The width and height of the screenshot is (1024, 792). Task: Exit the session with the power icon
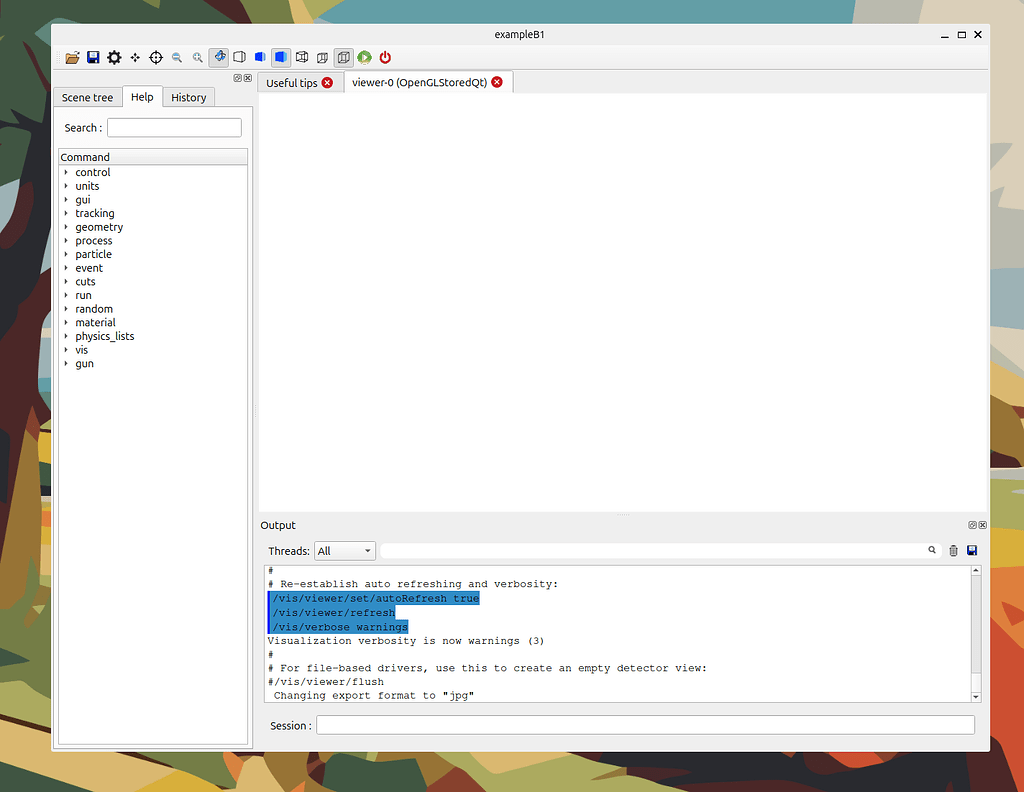point(385,57)
